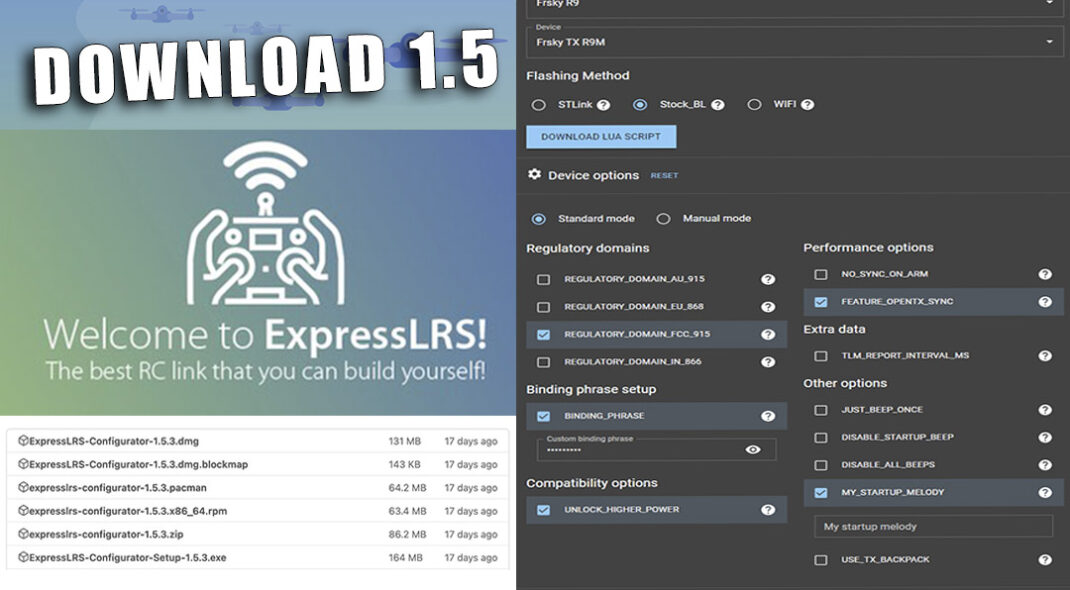This screenshot has width=1070, height=590.
Task: Choose Manual mode for device options
Action: coord(663,219)
